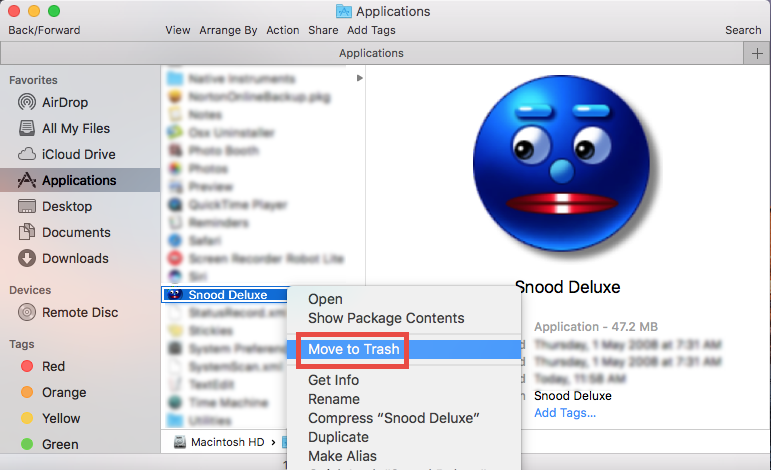Click the Snood Deluxe row icon
The height and width of the screenshot is (470, 771).
(x=174, y=294)
